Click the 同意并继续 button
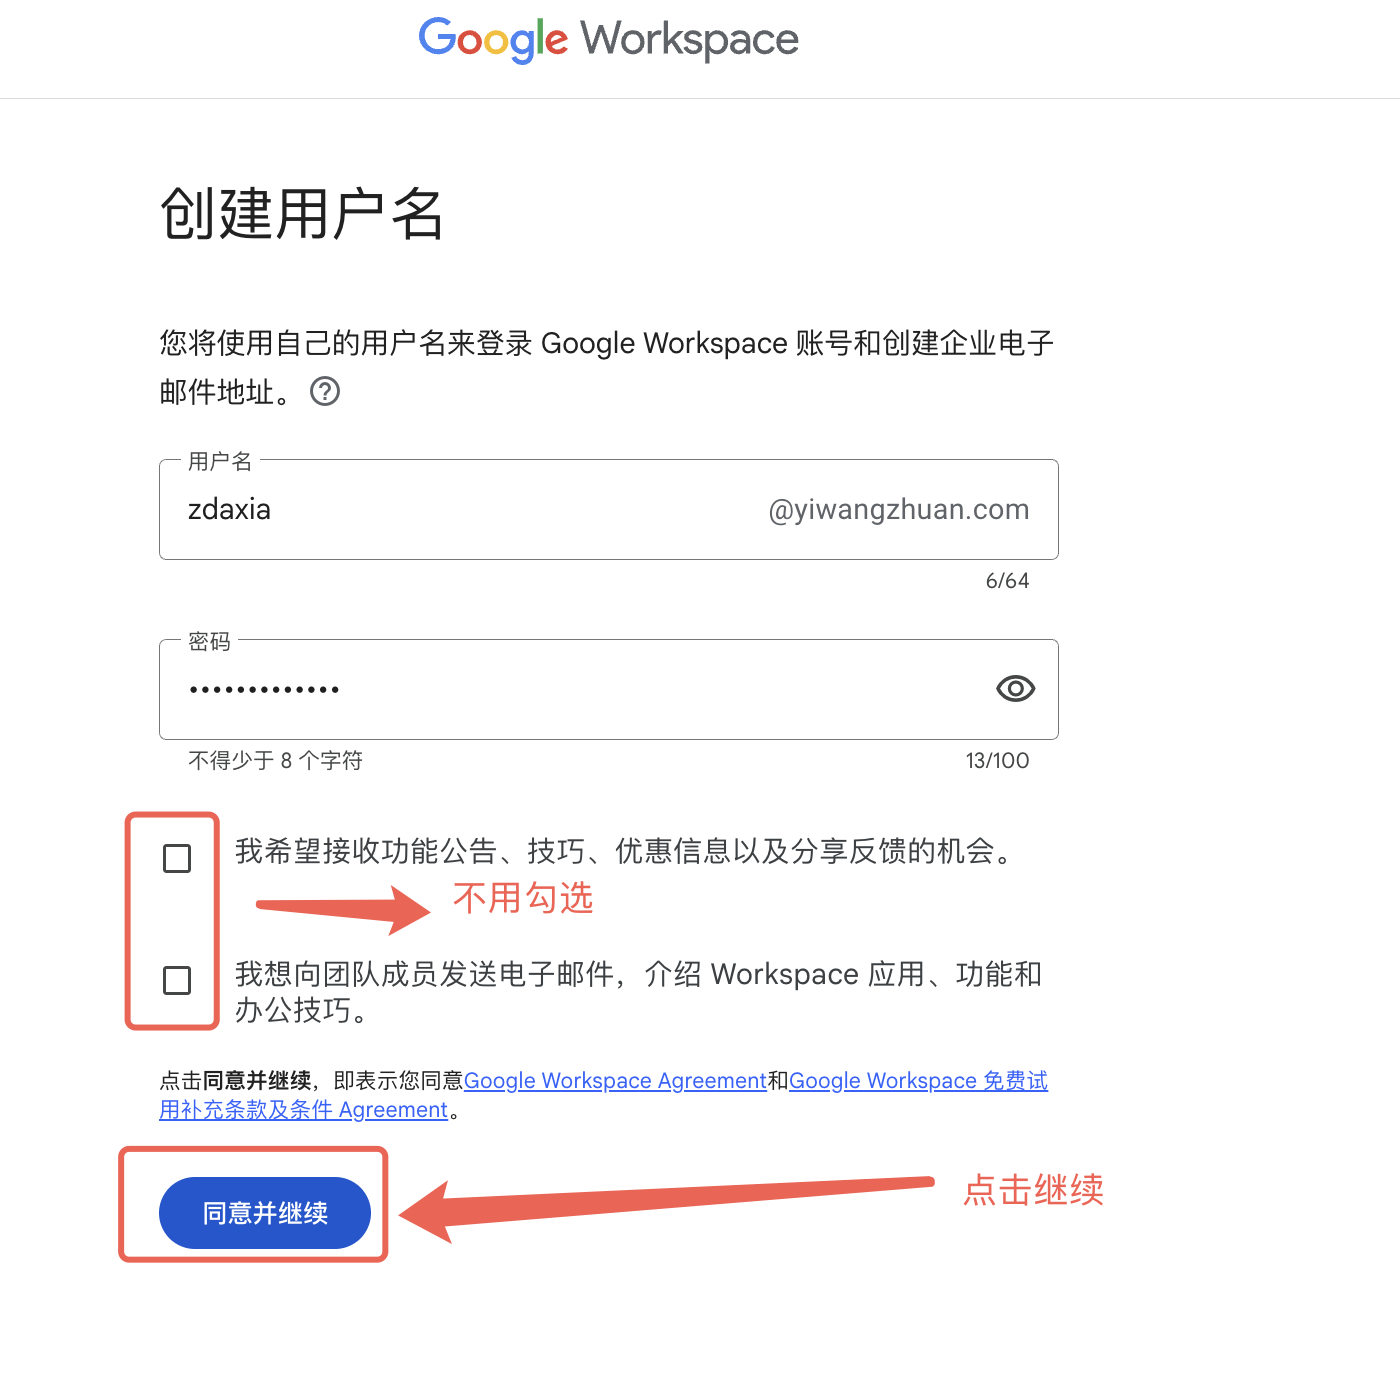The height and width of the screenshot is (1374, 1400). coord(265,1213)
